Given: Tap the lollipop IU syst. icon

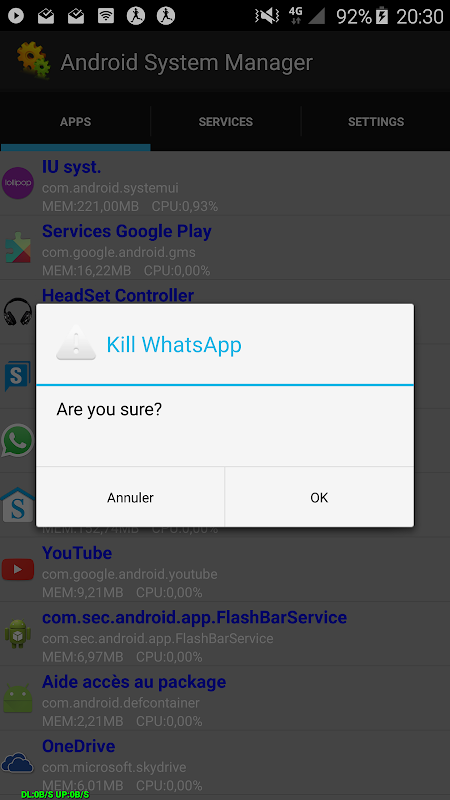Looking at the screenshot, I should [18, 183].
